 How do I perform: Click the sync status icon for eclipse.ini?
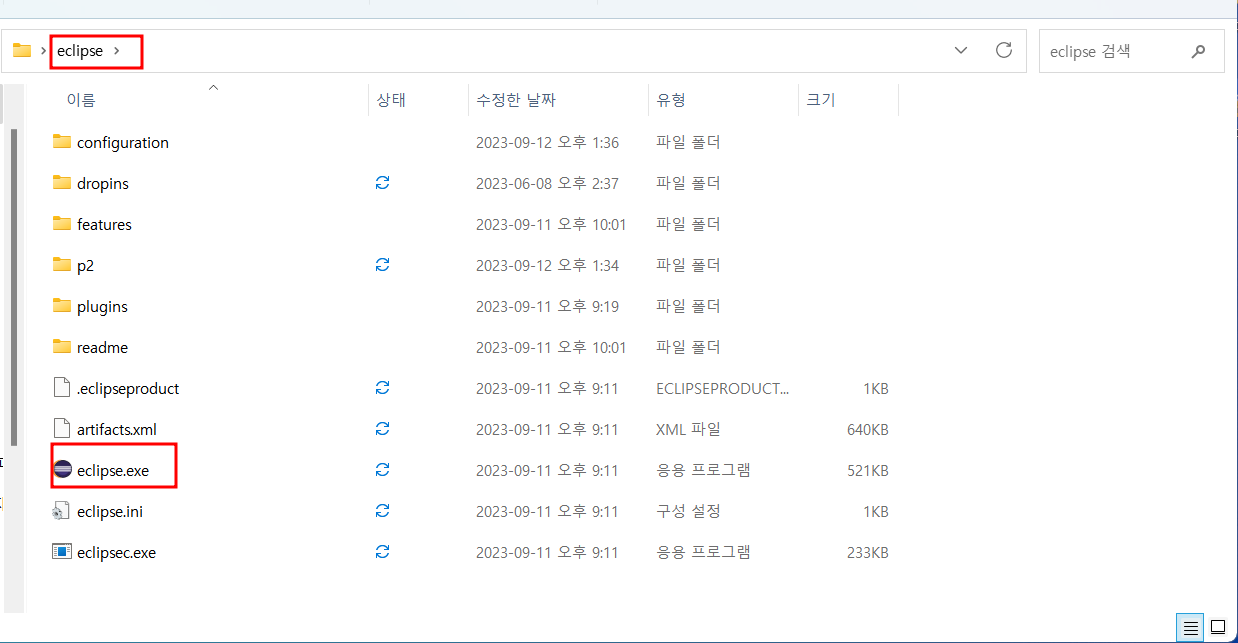[382, 511]
